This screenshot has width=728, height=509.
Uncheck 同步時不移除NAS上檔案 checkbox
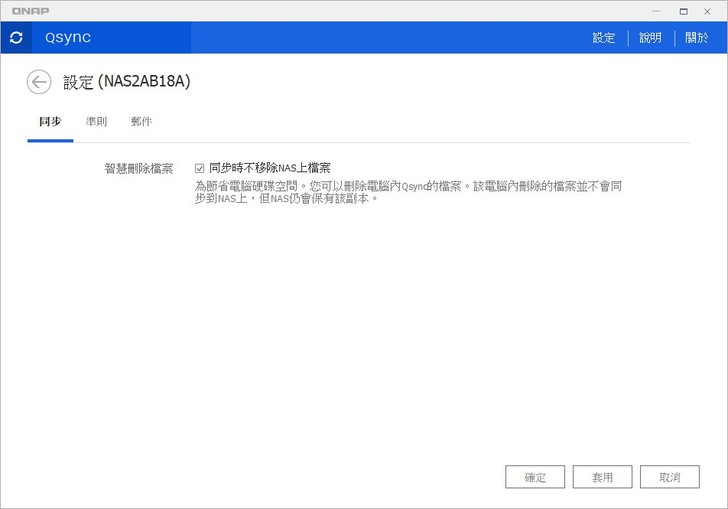coord(200,168)
